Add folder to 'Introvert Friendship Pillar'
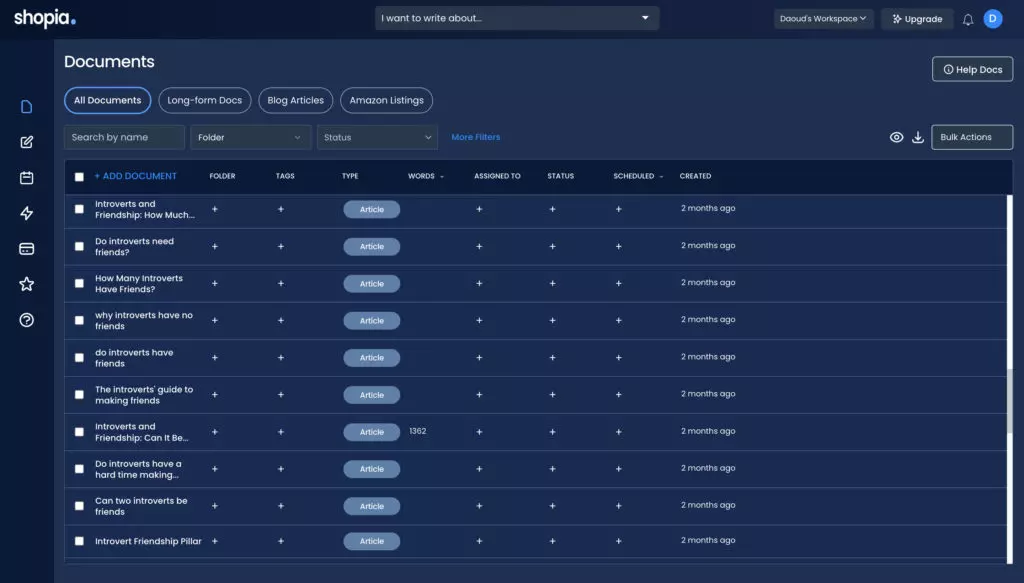The height and width of the screenshot is (583, 1024). [x=215, y=541]
